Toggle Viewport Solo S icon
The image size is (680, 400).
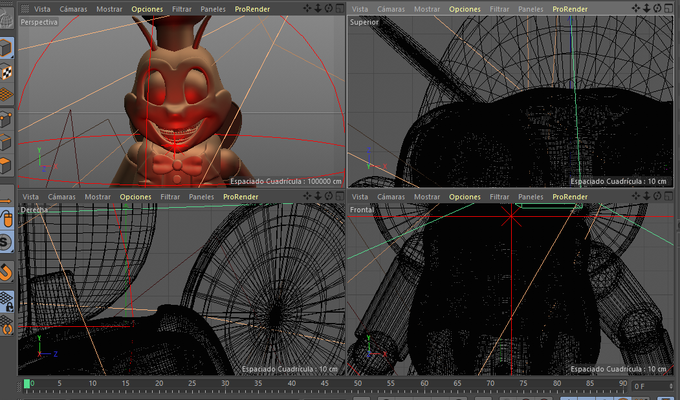pyautogui.click(x=5, y=242)
